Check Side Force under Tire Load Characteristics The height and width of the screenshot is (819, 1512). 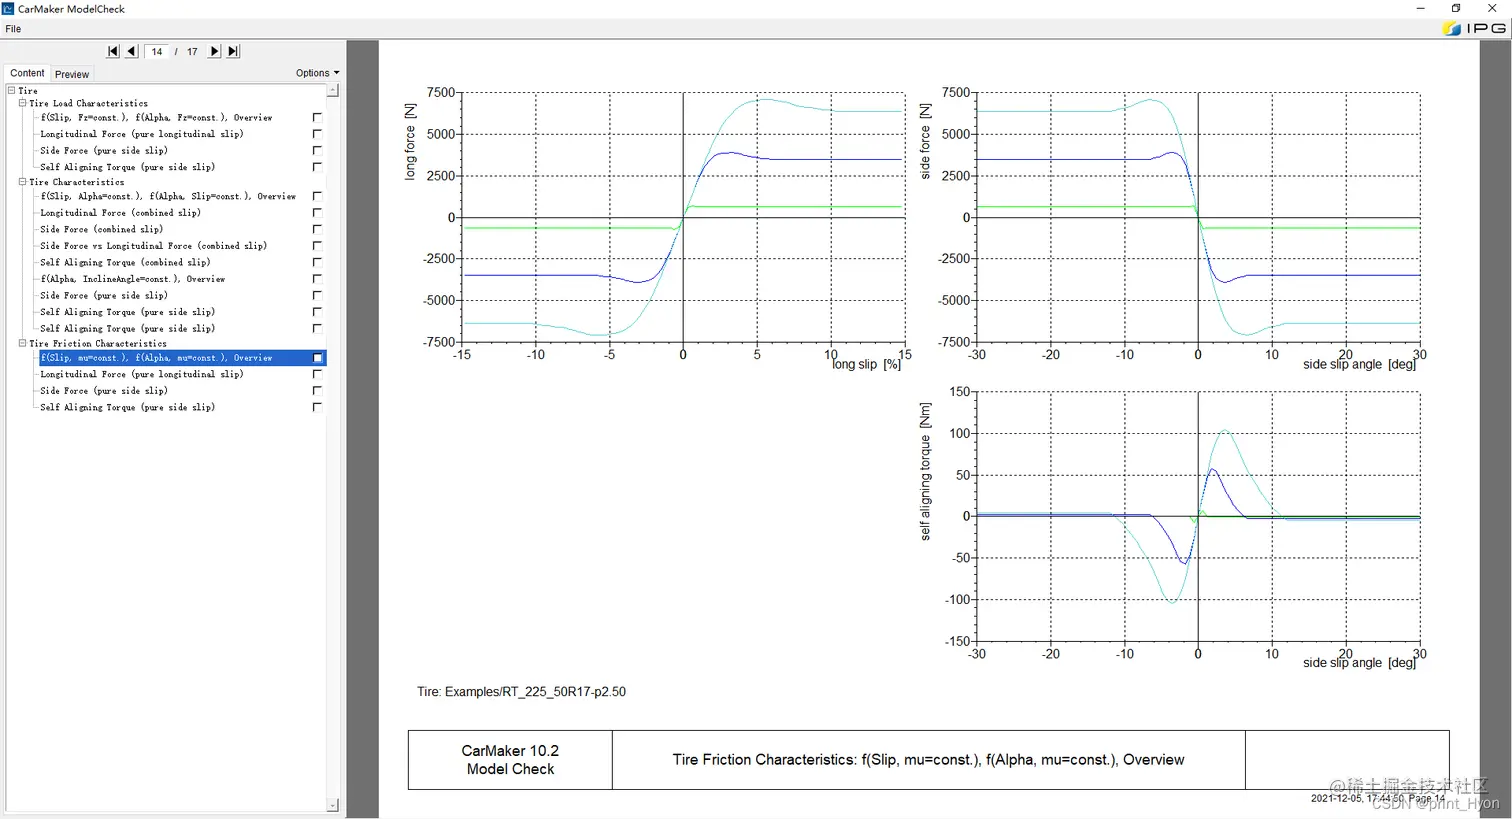(x=317, y=150)
